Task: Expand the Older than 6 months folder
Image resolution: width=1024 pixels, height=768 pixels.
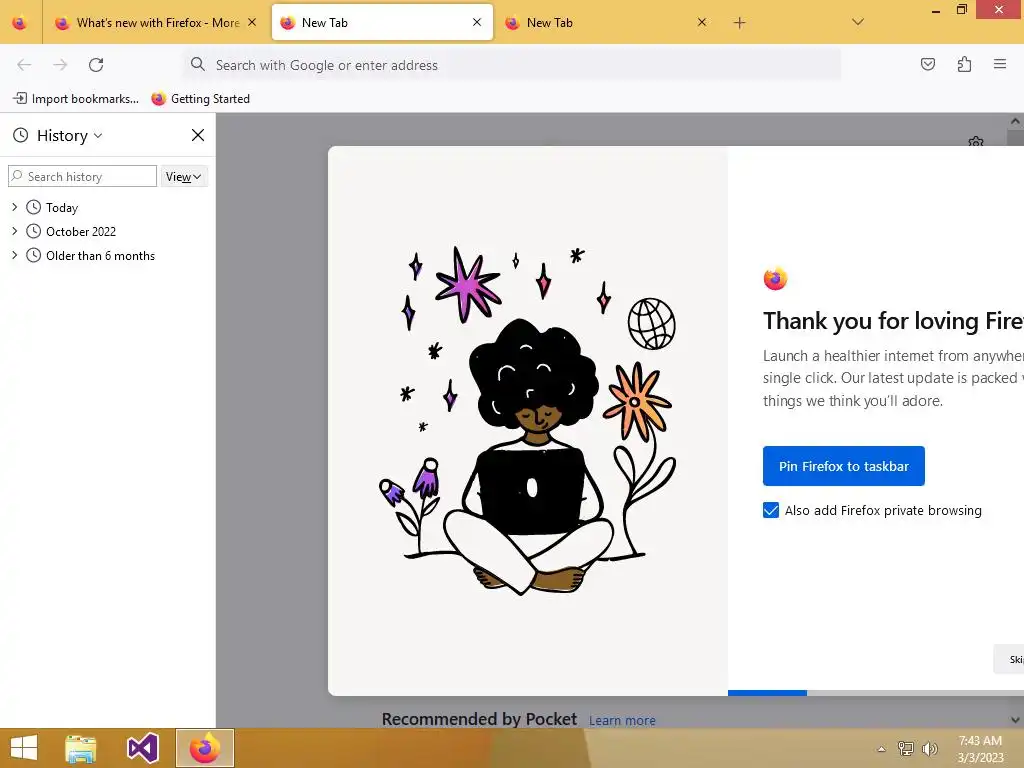Action: coord(14,255)
